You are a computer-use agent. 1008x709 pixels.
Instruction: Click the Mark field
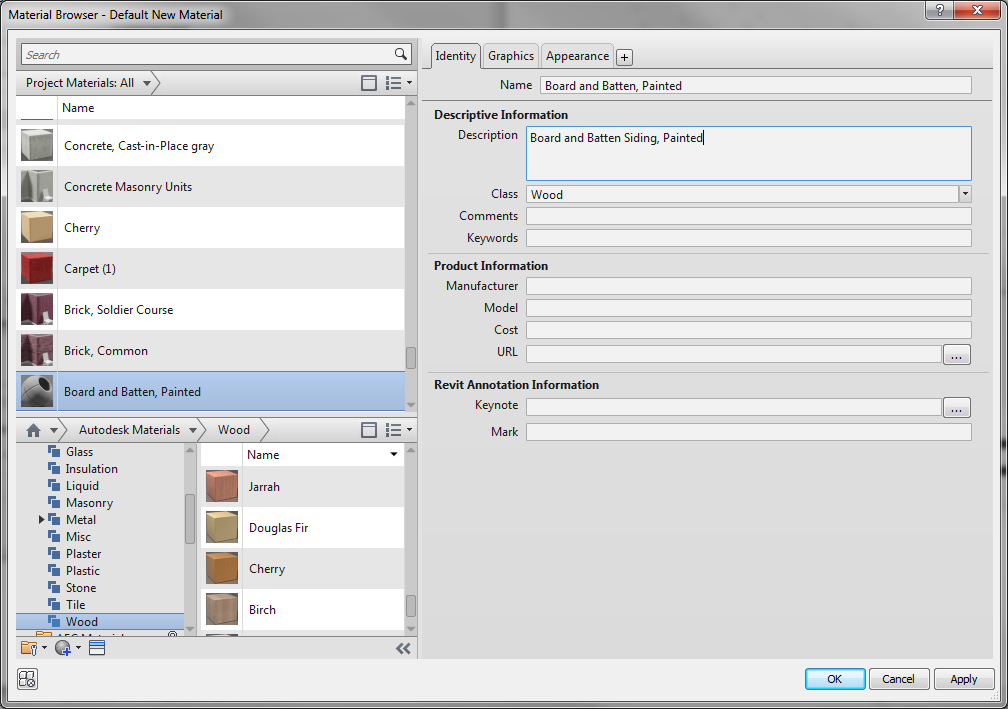click(x=748, y=432)
